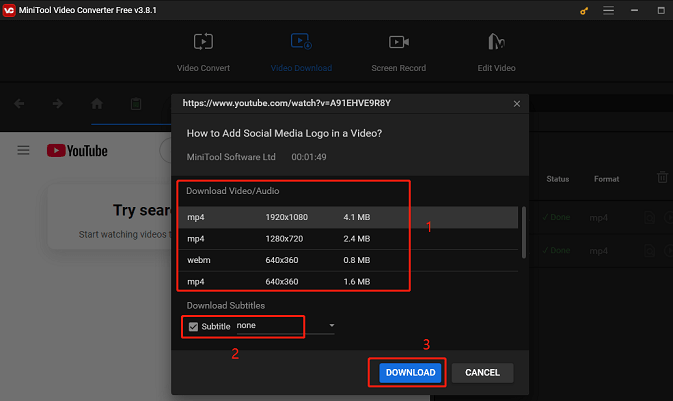This screenshot has width=673, height=401.
Task: Open the Screen Record tab
Action: pyautogui.click(x=398, y=53)
